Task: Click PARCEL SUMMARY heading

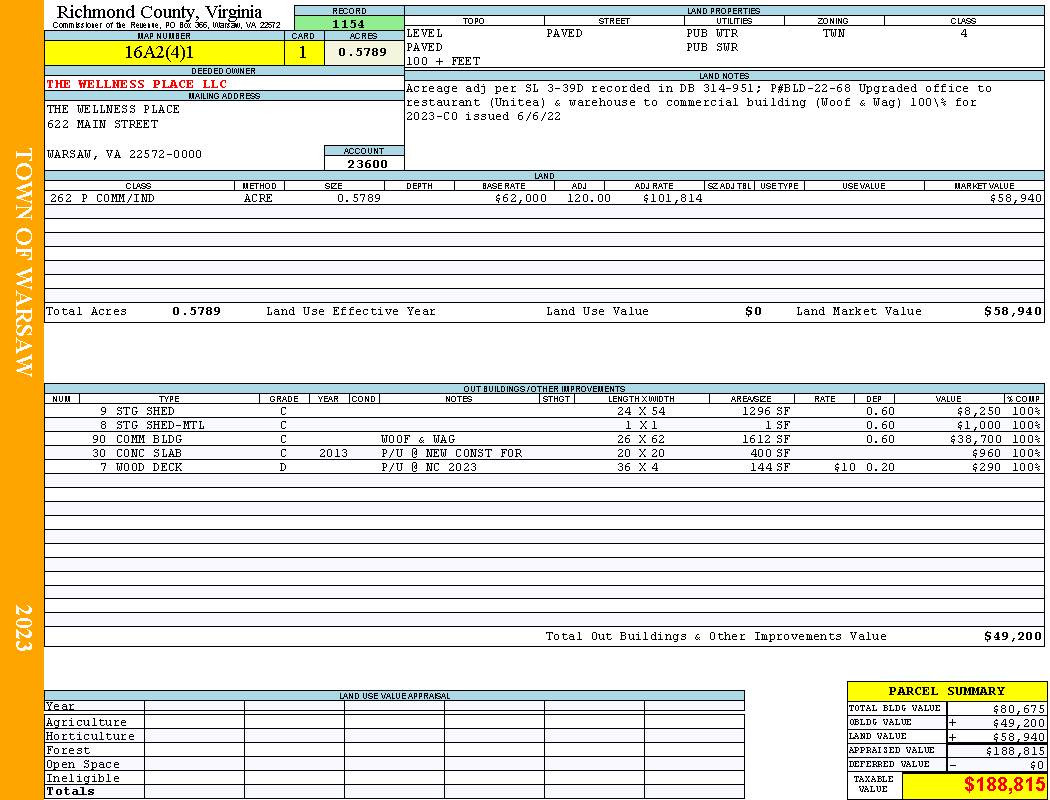Action: pyautogui.click(x=946, y=692)
